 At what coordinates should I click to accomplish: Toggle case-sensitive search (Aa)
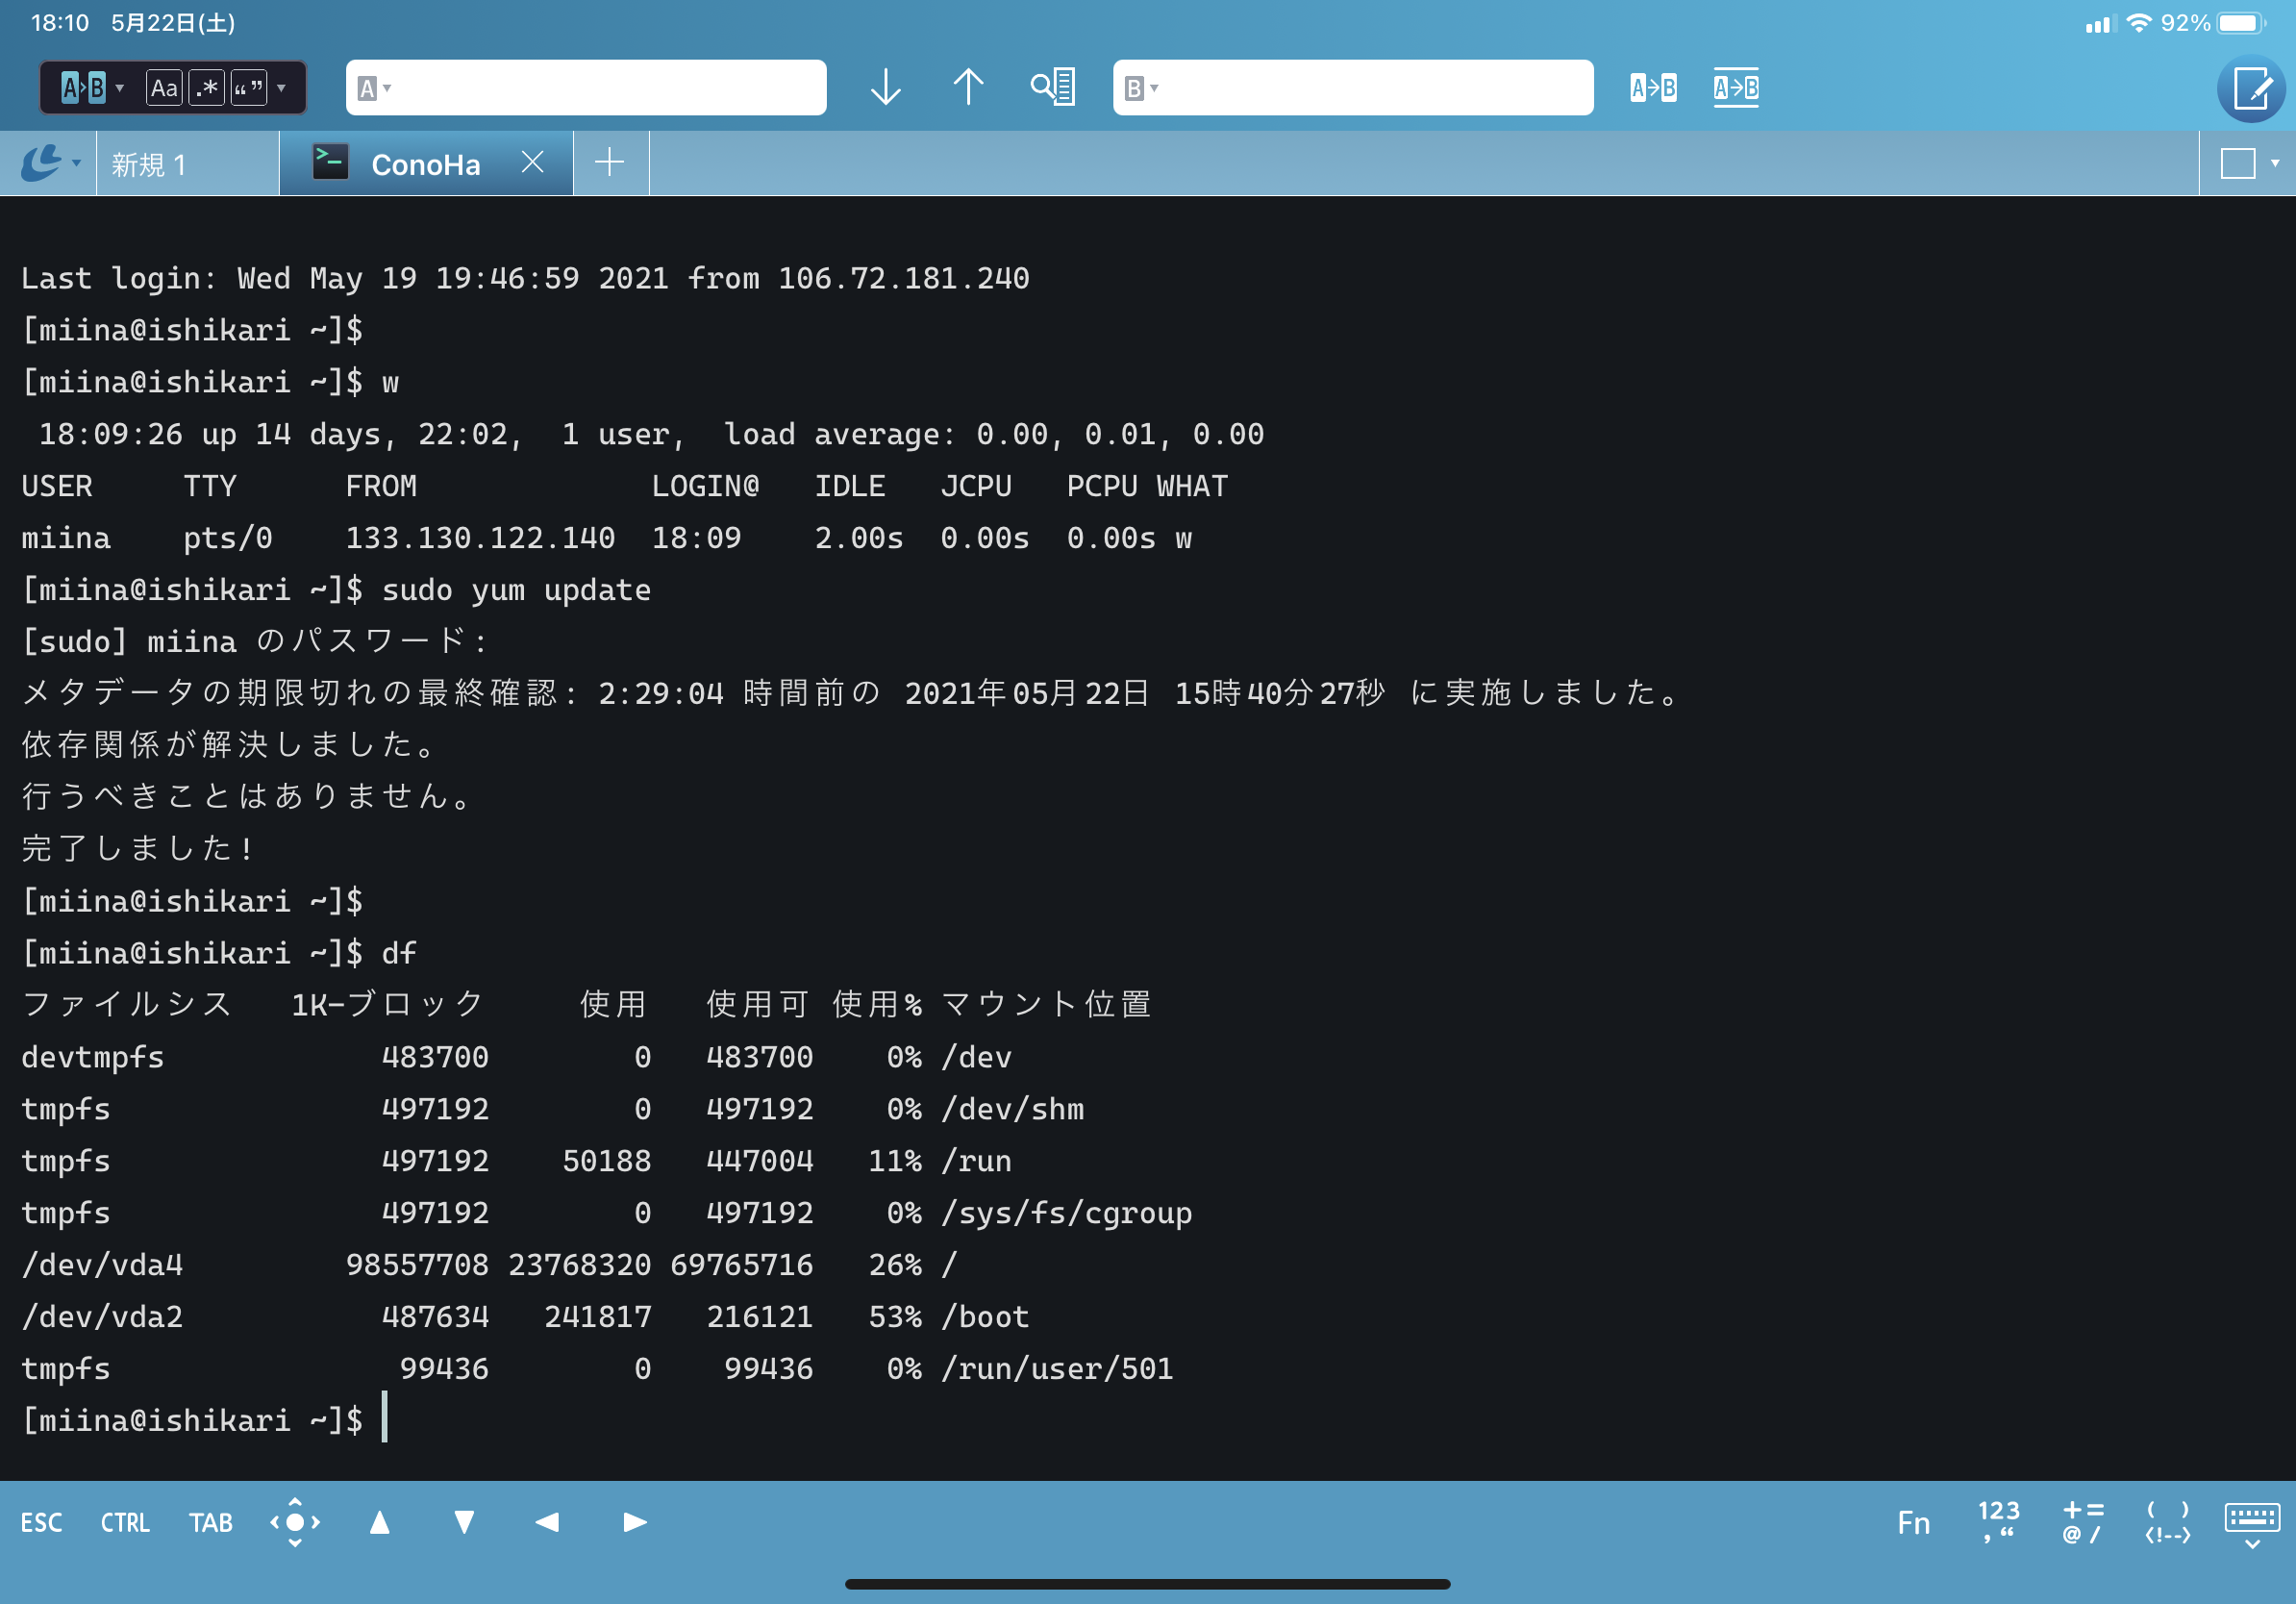pos(163,88)
